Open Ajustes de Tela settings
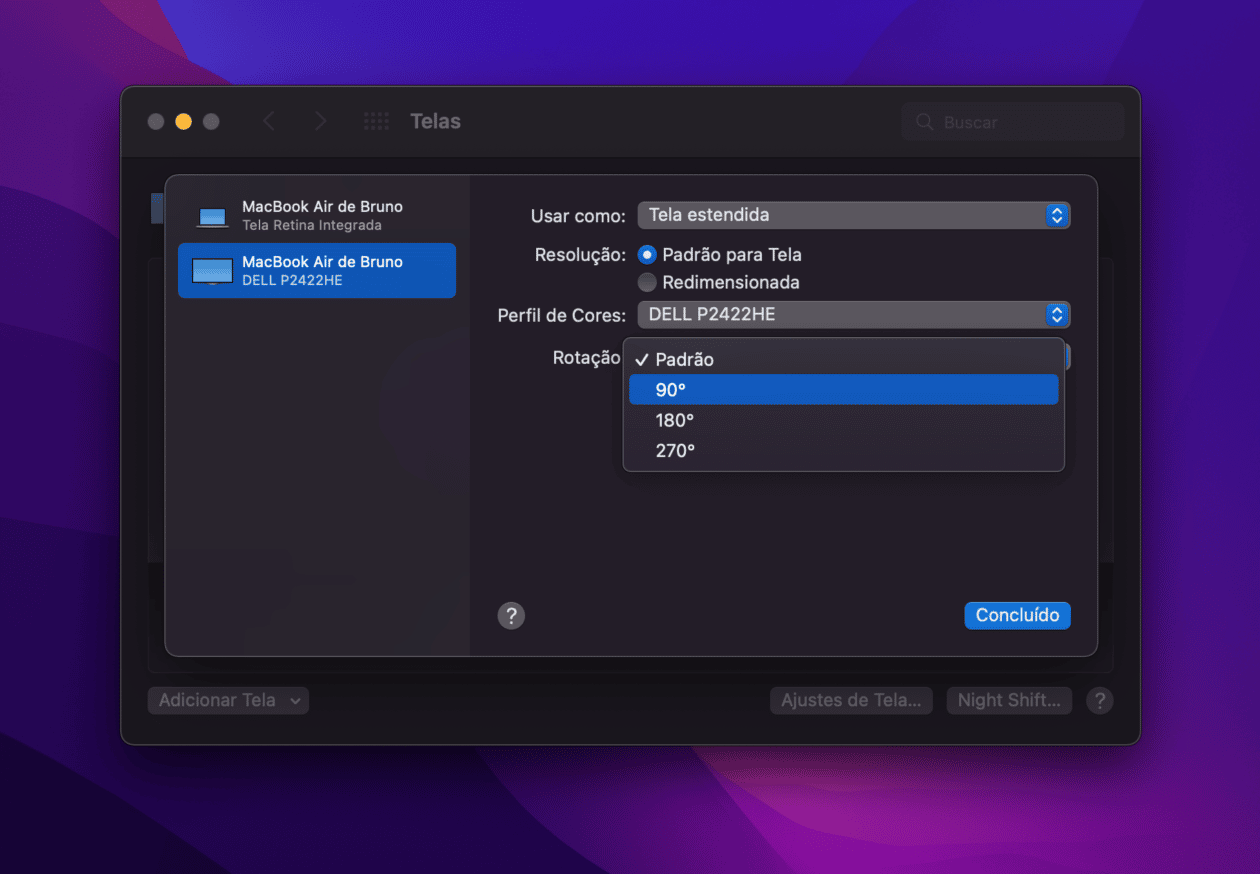Image resolution: width=1260 pixels, height=874 pixels. point(851,700)
